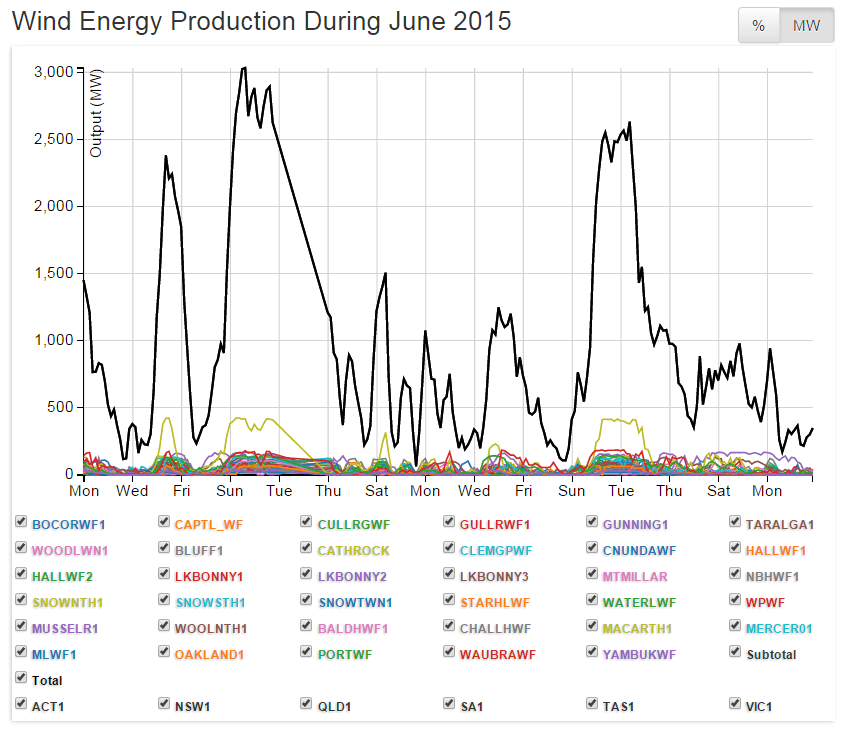This screenshot has height=729, width=845.
Task: Toggle the NSW1 region checkbox
Action: (x=164, y=703)
